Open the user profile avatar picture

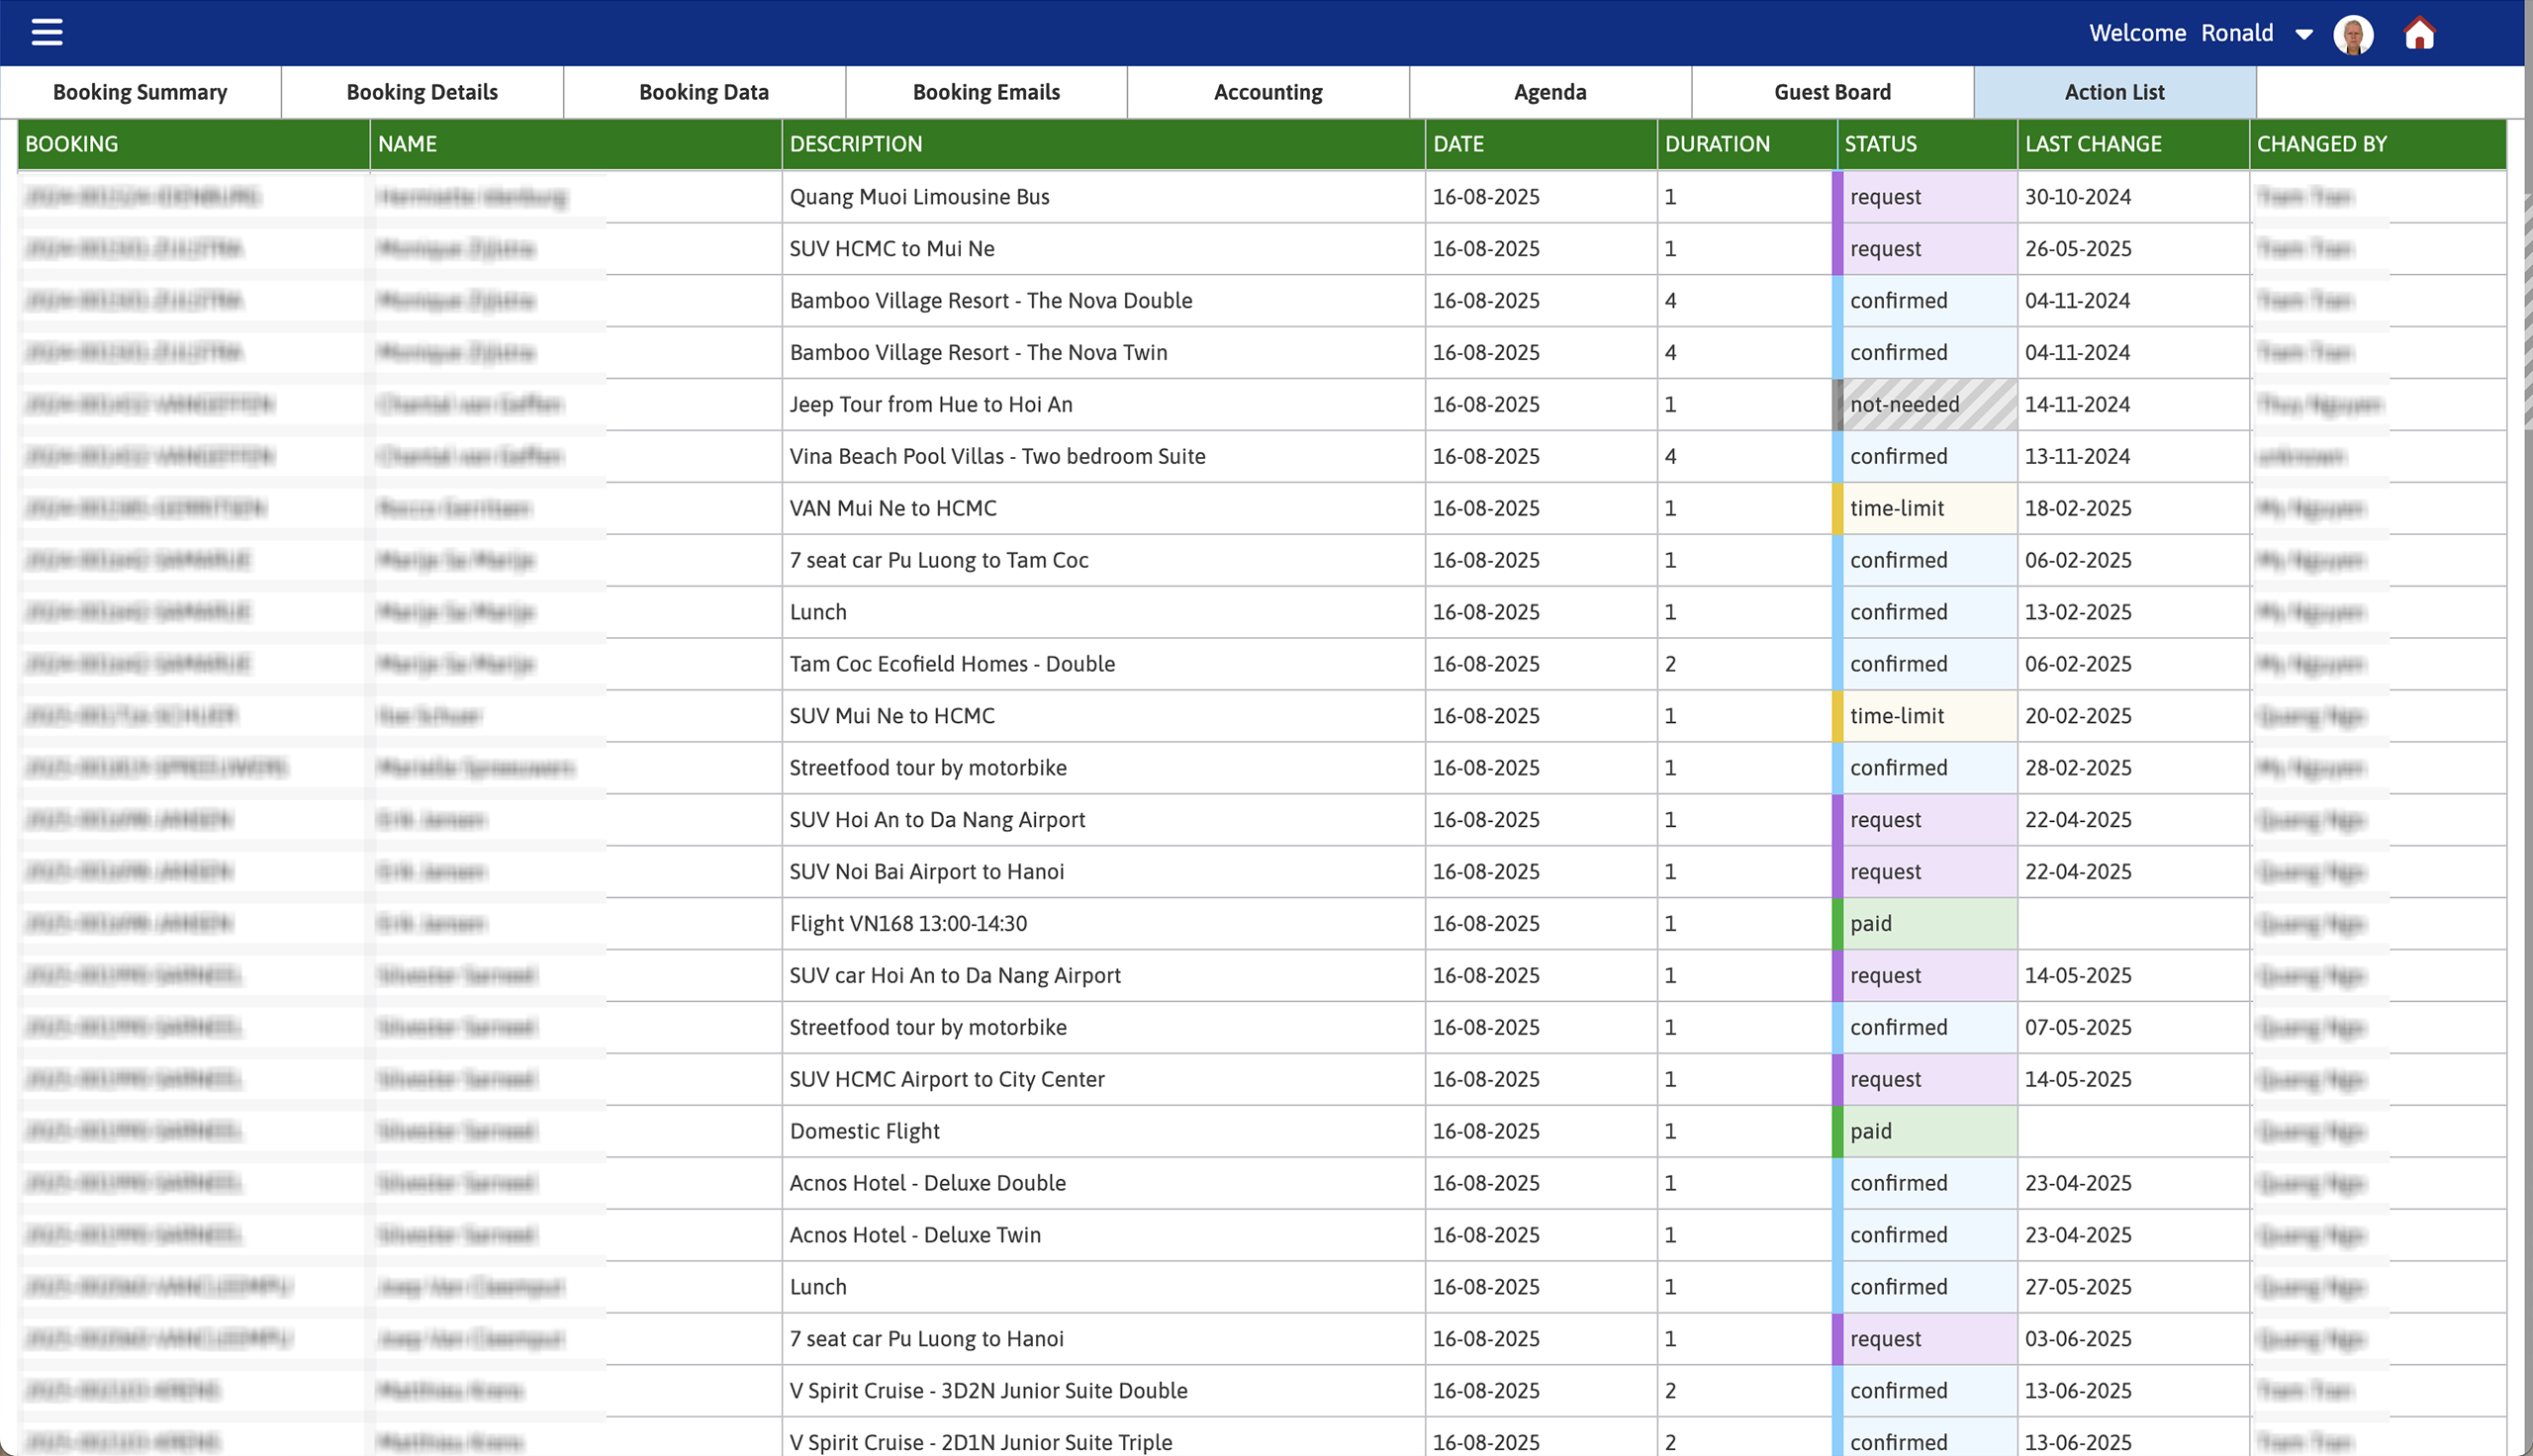2354,33
